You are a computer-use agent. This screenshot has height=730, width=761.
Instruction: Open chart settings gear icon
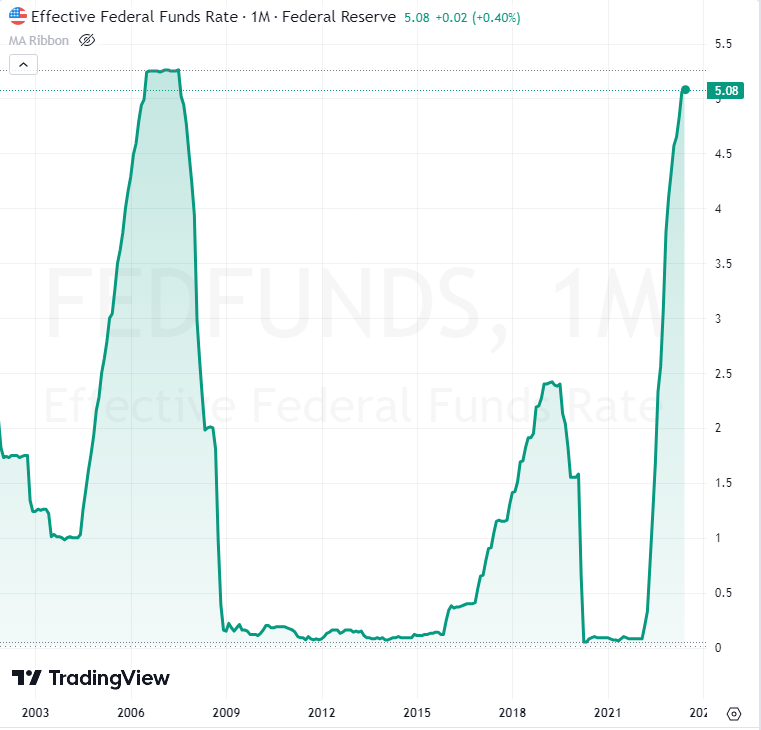[x=734, y=713]
